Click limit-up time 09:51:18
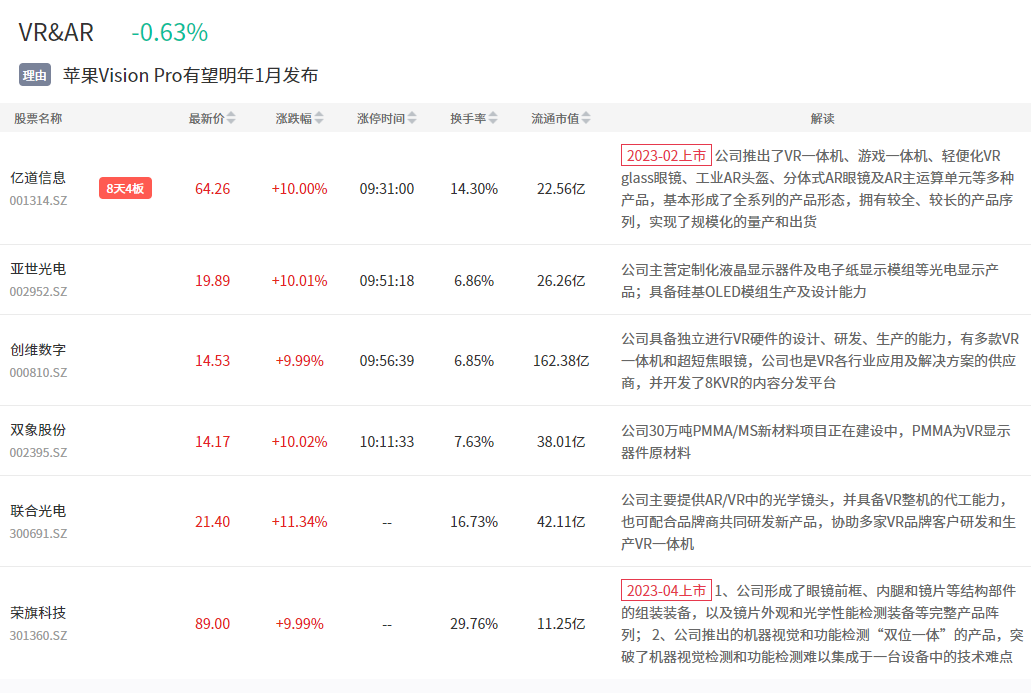Image resolution: width=1031 pixels, height=693 pixels. click(387, 281)
